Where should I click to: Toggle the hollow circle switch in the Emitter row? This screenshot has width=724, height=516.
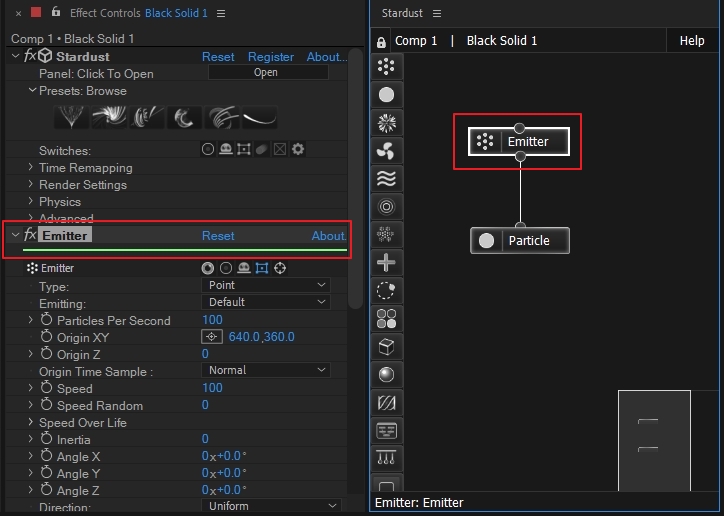(x=226, y=268)
